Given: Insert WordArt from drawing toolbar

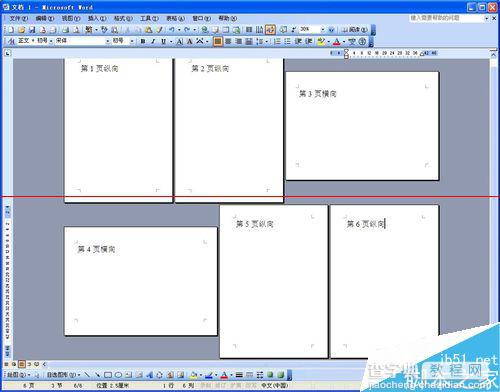Looking at the screenshot, I should (x=149, y=375).
